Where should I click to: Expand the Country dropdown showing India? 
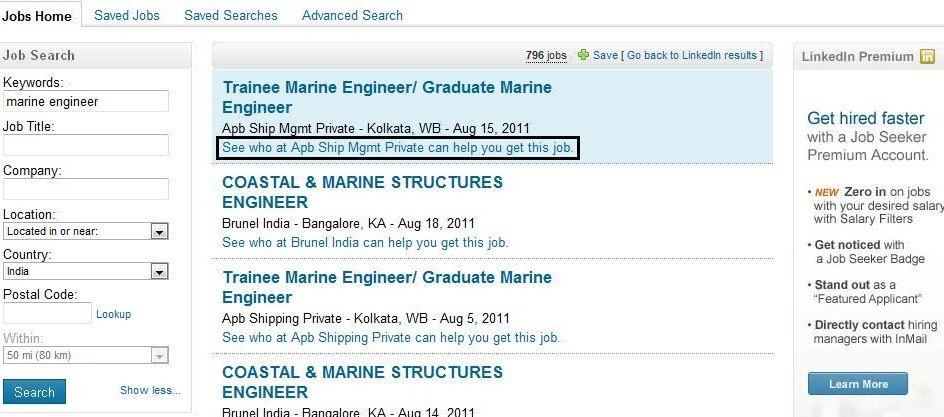coord(158,271)
